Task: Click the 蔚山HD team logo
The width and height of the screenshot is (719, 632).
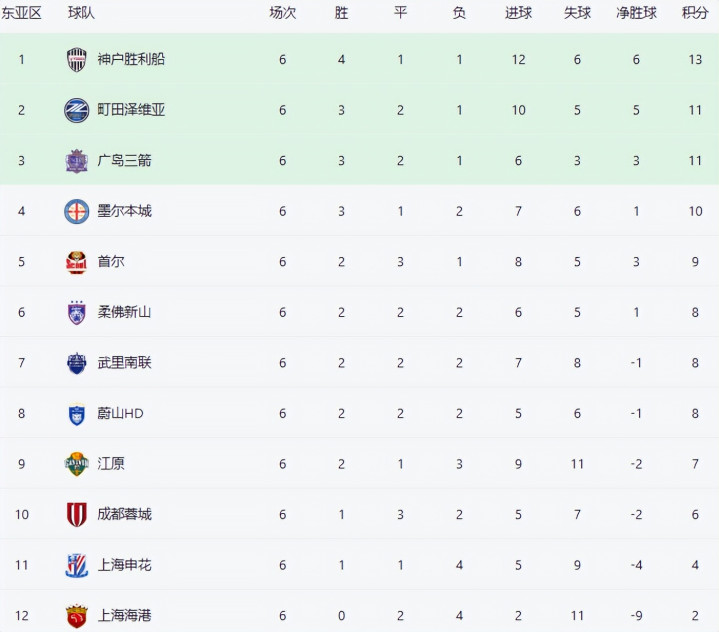Action: (x=77, y=413)
